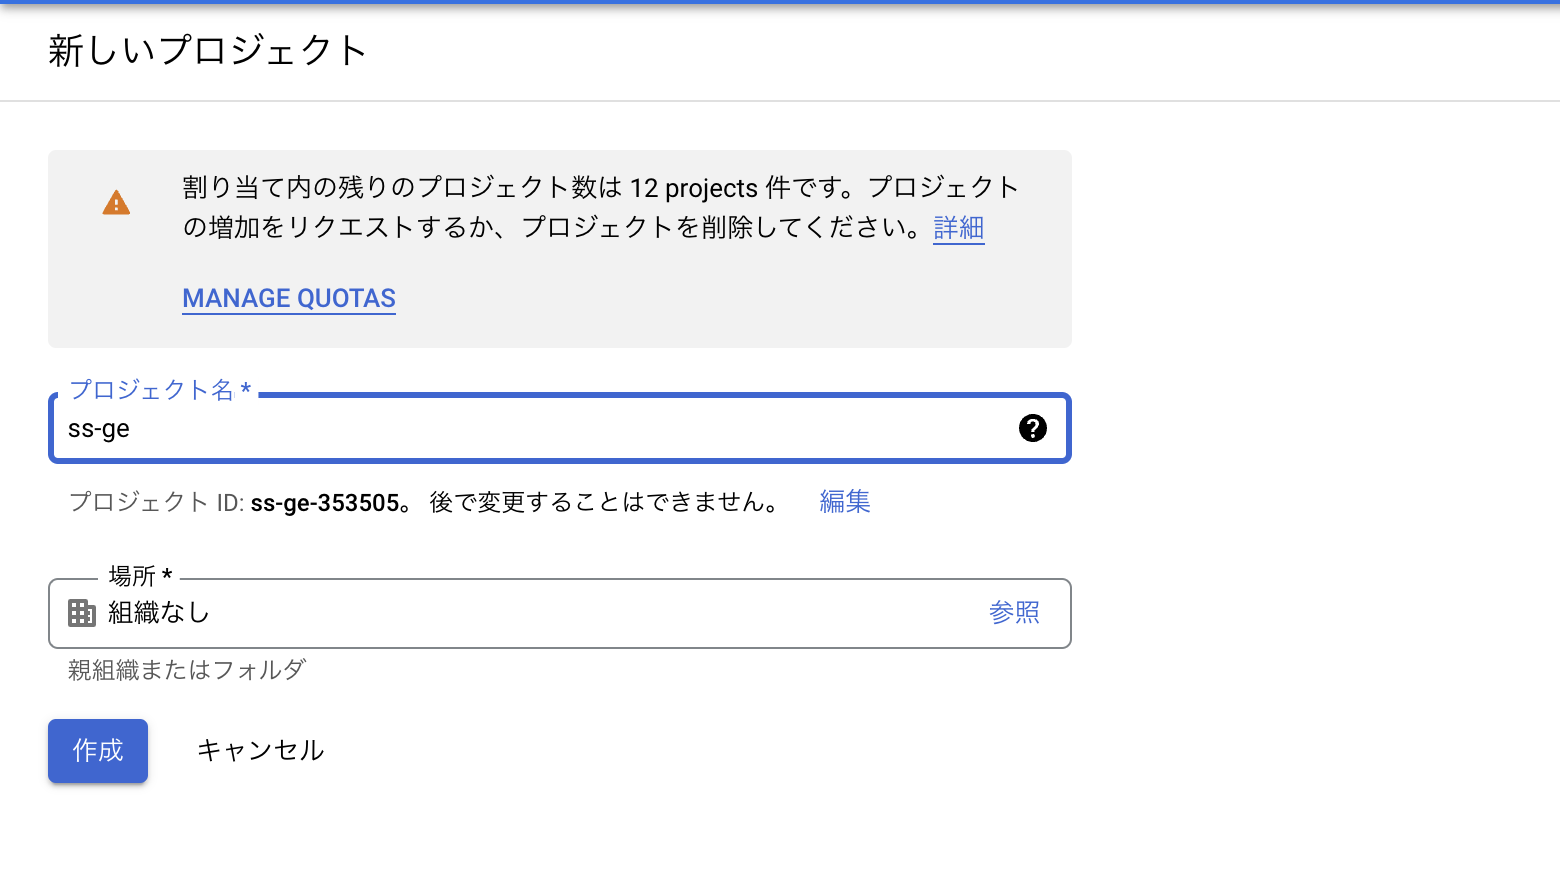Click the 親組織またはフォルダ helper text
This screenshot has height=896, width=1560.
pyautogui.click(x=186, y=670)
